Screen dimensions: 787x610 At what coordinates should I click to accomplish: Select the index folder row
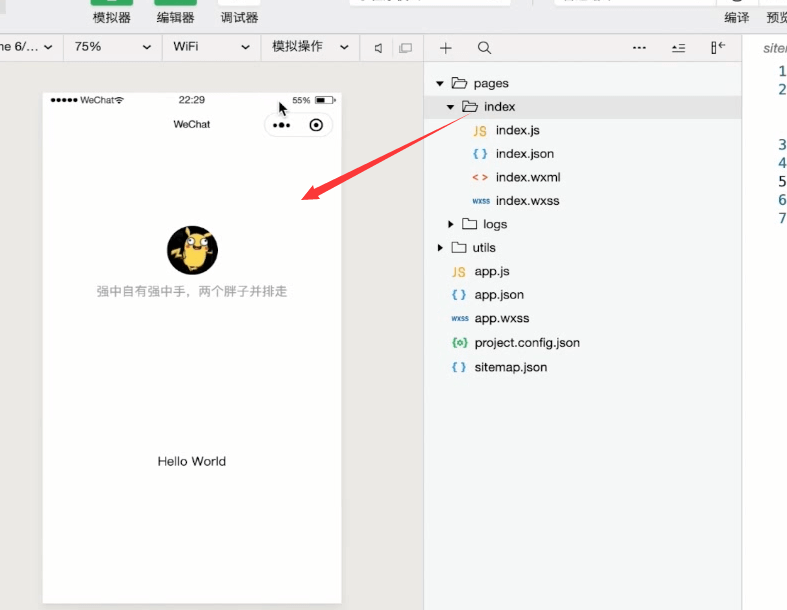[x=583, y=106]
